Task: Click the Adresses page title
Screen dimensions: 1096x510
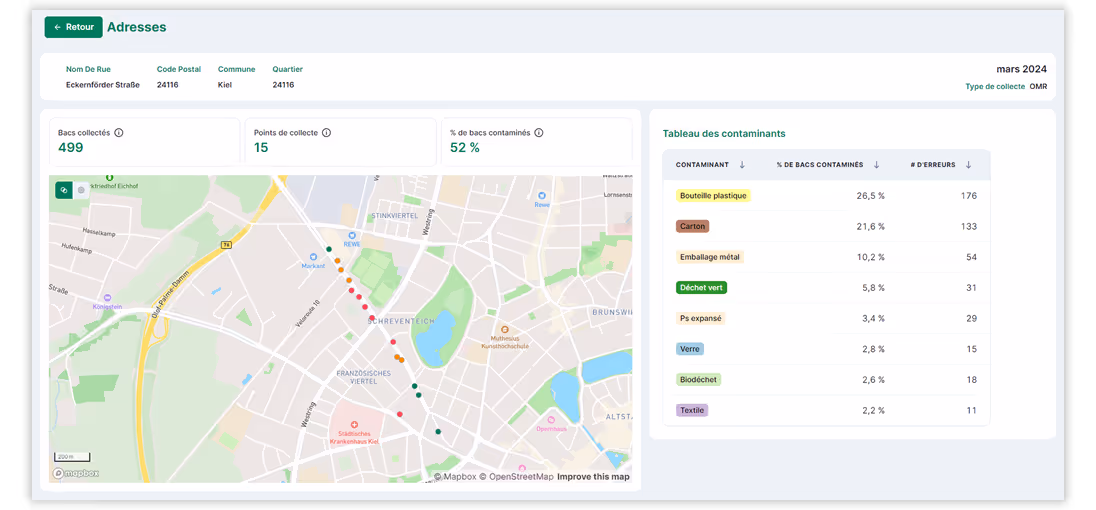Action: (136, 27)
